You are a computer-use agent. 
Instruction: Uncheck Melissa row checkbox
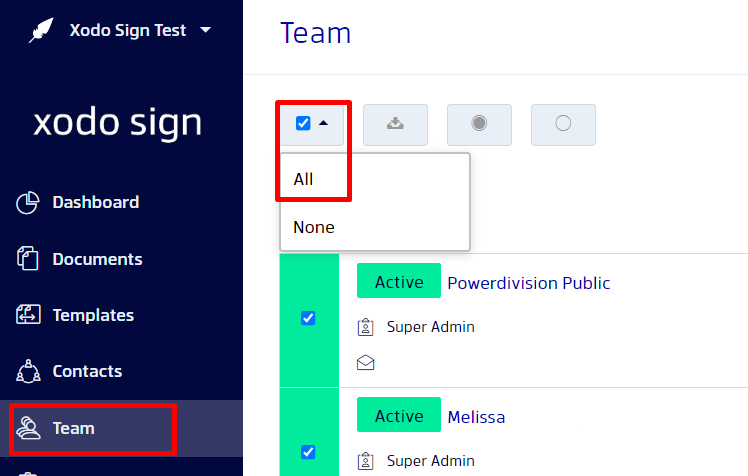coord(308,452)
